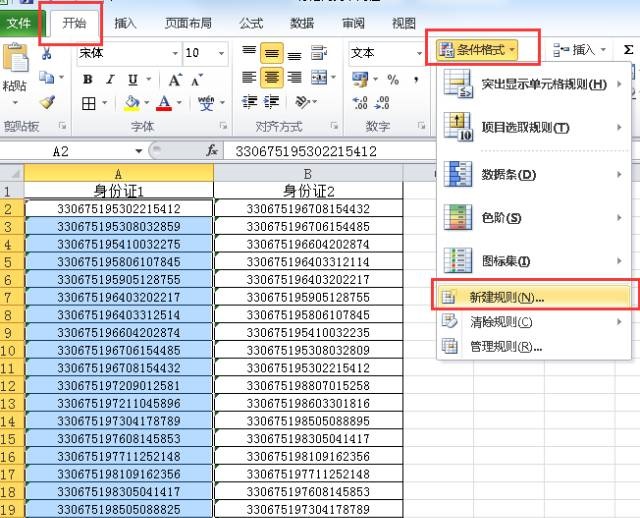Click the 文件 button
The image size is (640, 518).
click(x=19, y=23)
